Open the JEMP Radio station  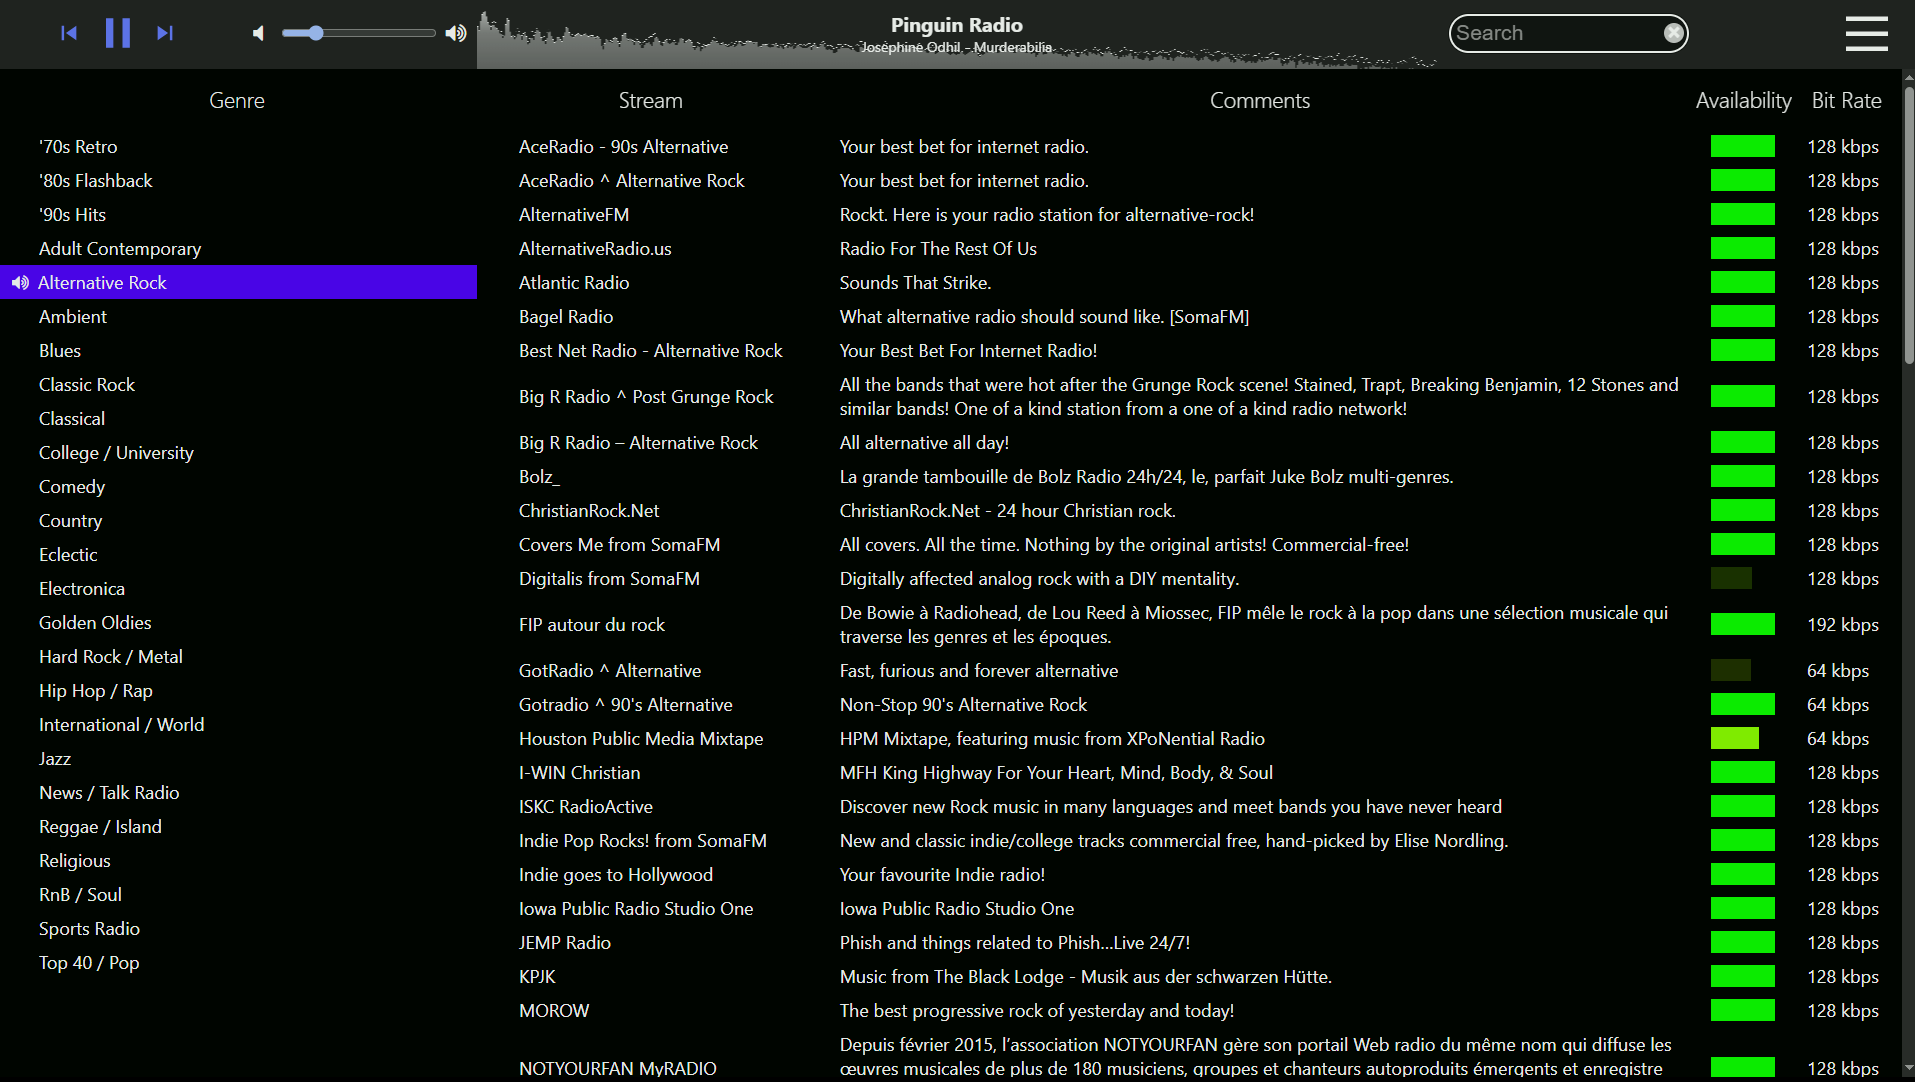pos(564,942)
